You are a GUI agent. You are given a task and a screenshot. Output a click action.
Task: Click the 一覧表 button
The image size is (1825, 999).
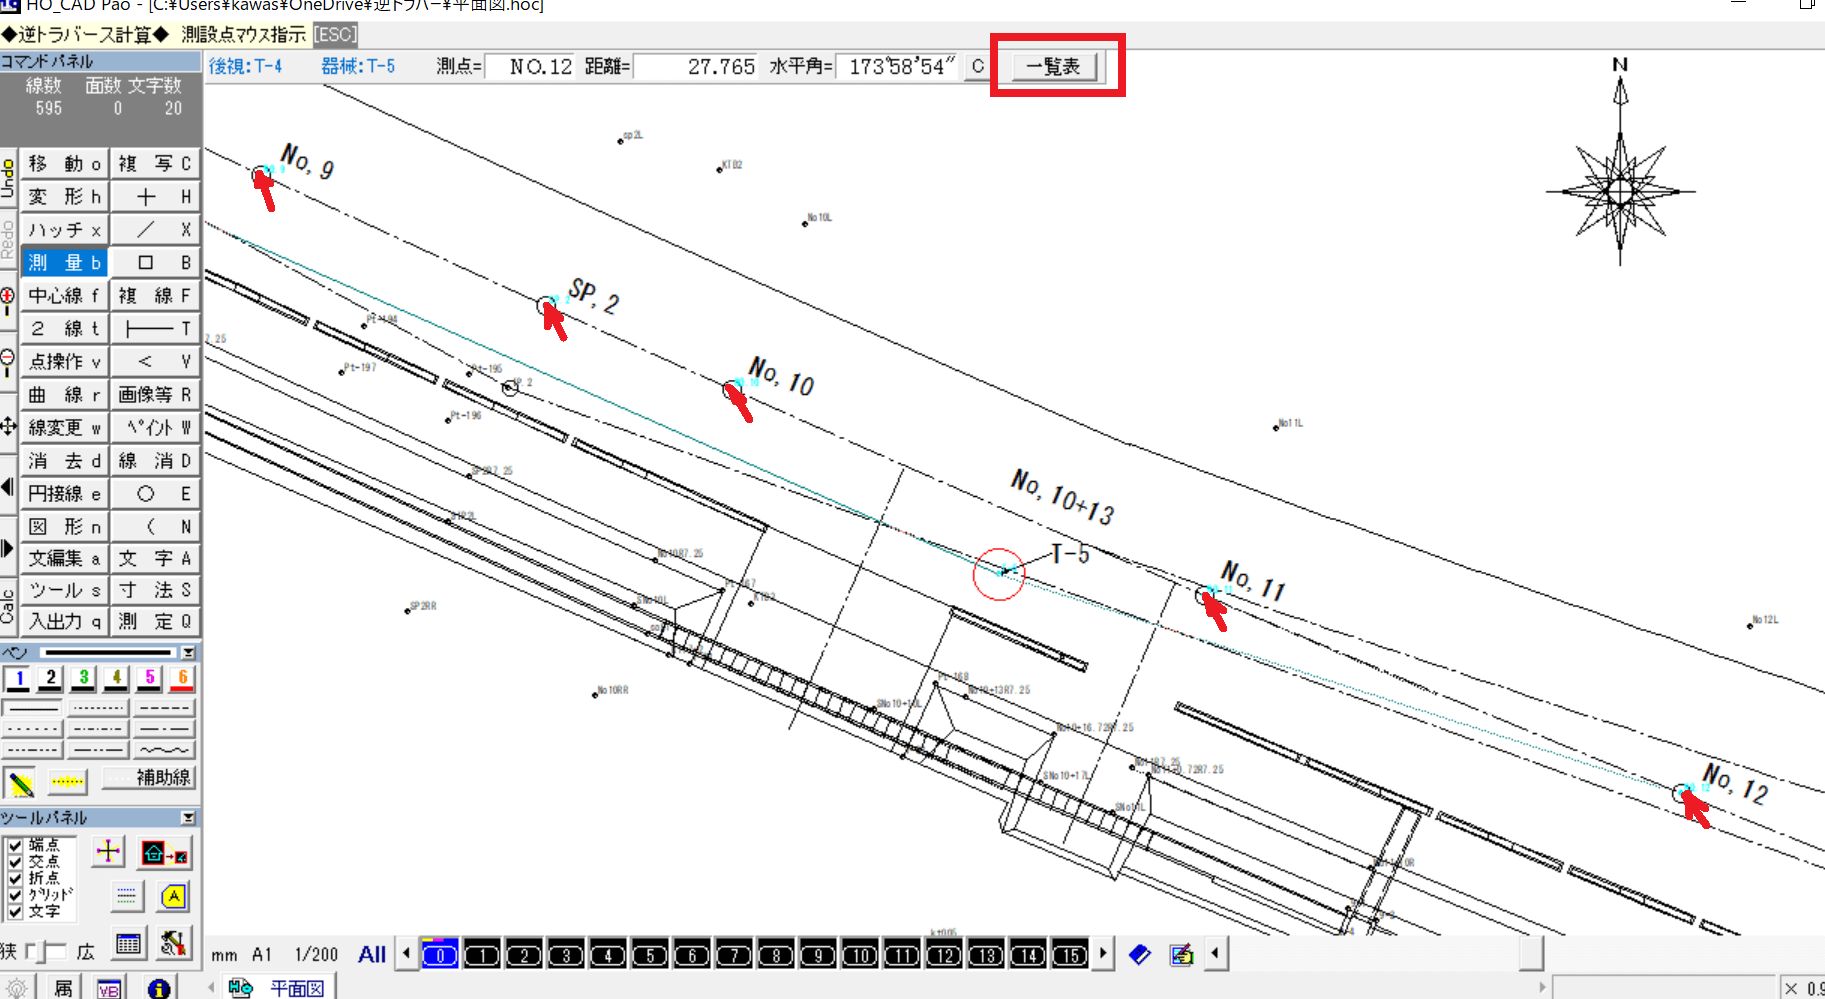[1054, 67]
